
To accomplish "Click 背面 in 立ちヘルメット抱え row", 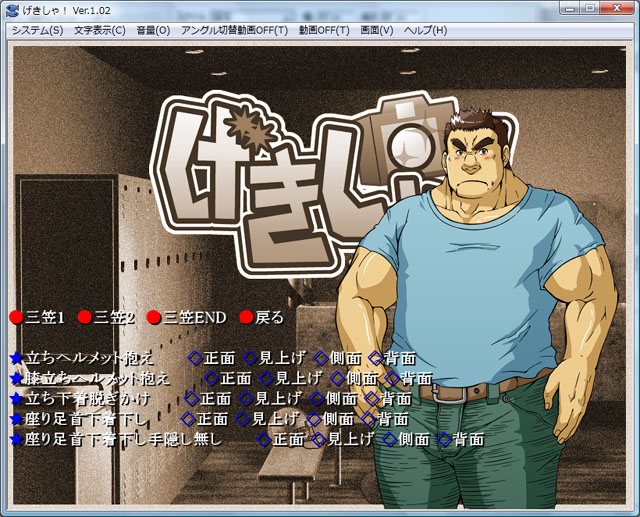I will [x=392, y=358].
